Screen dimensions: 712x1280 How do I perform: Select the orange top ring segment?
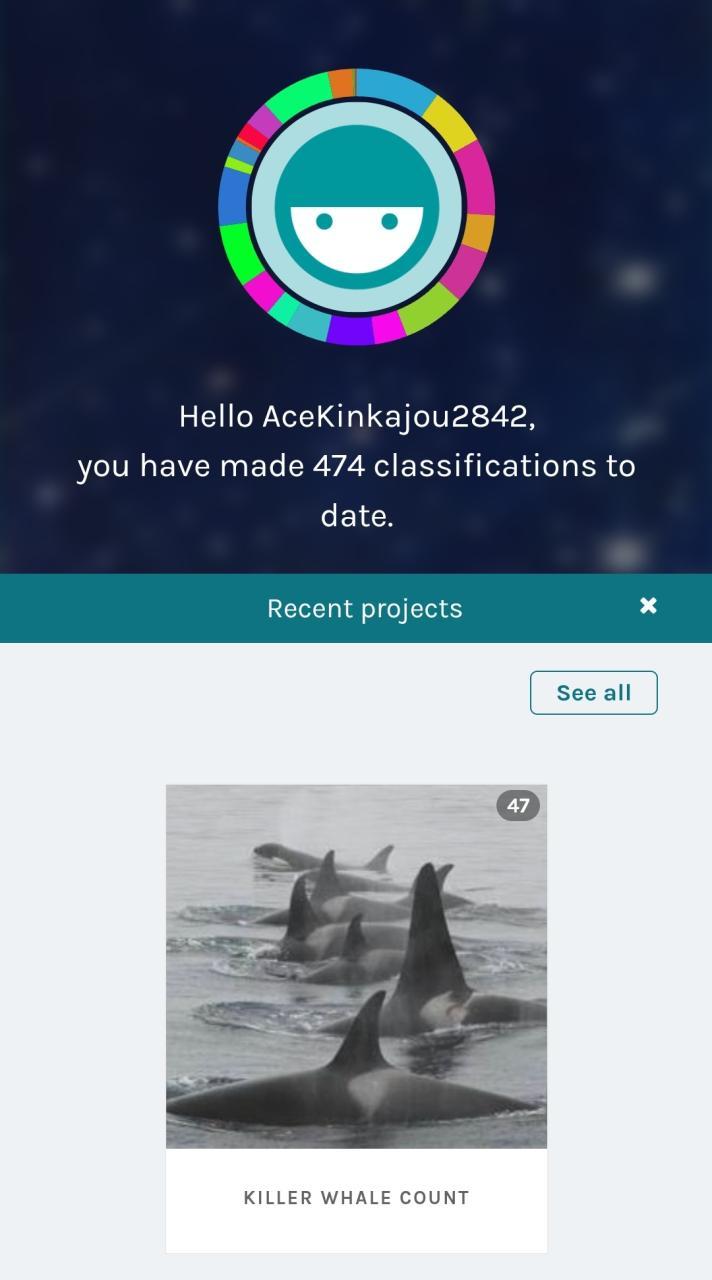click(342, 83)
